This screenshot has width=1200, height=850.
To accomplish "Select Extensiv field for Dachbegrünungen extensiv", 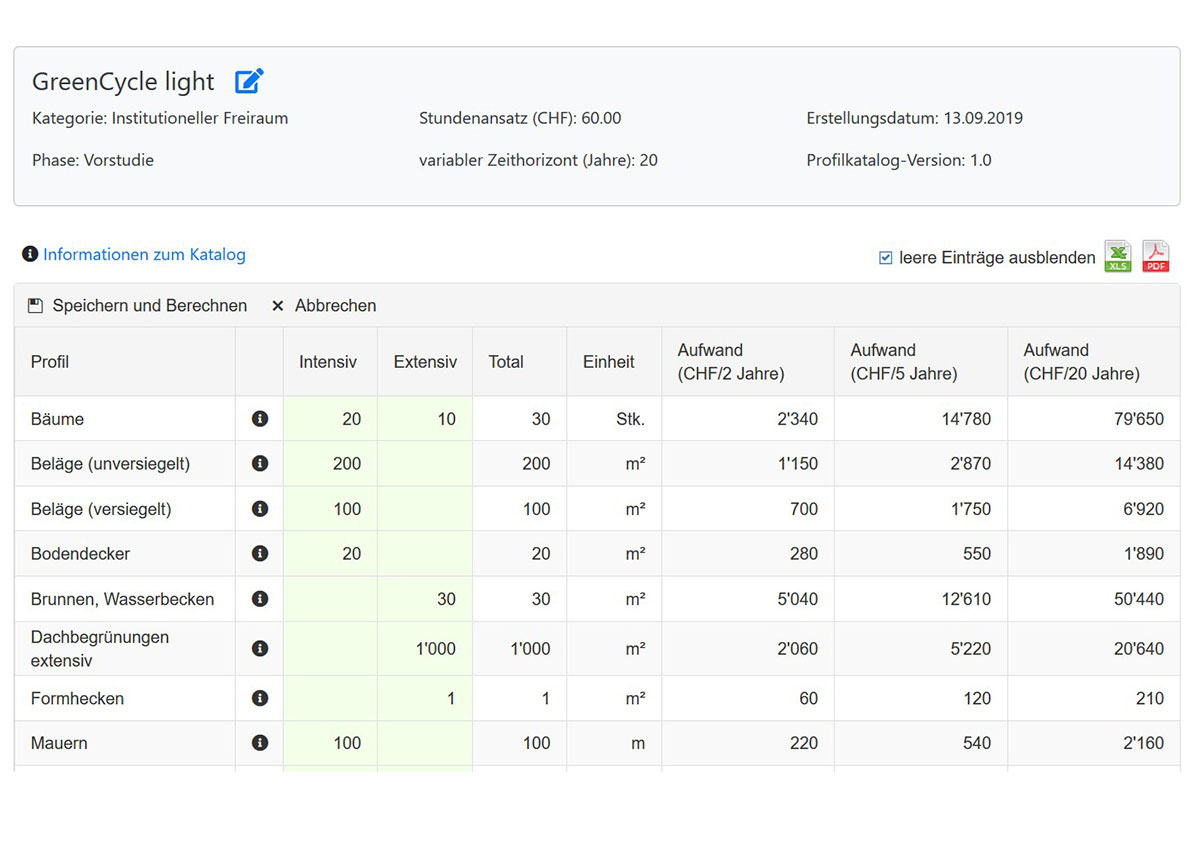I will [x=425, y=649].
